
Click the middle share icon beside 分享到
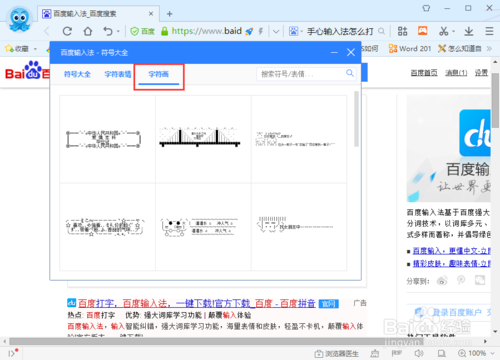click(461, 280)
